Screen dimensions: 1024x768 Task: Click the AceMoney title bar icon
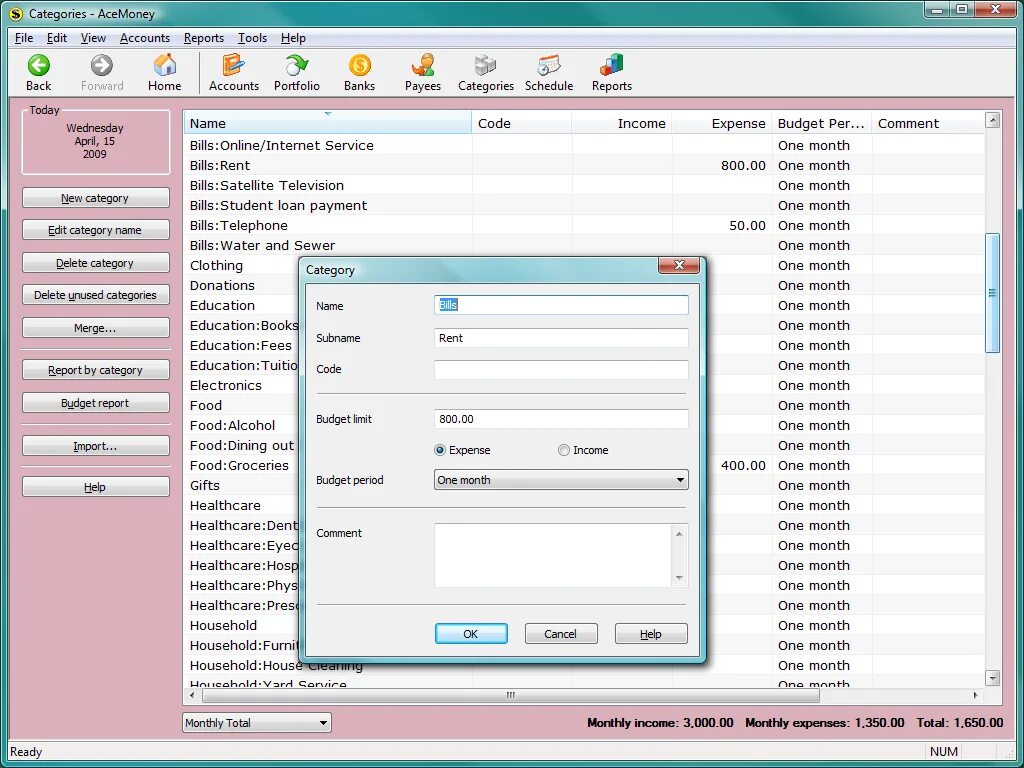[x=16, y=13]
